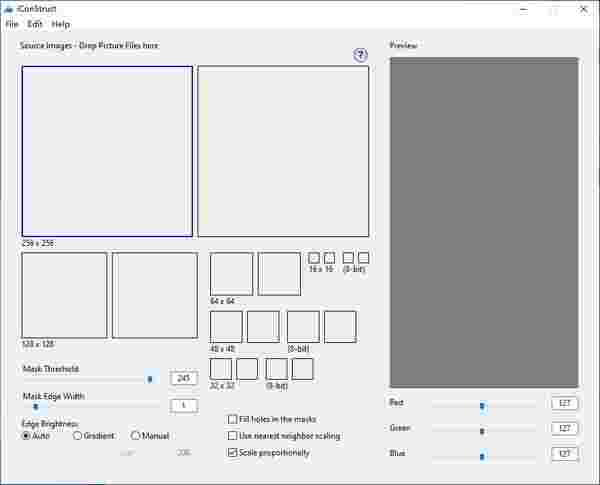The image size is (600, 485).
Task: Close the iConStruct window
Action: pos(583,10)
